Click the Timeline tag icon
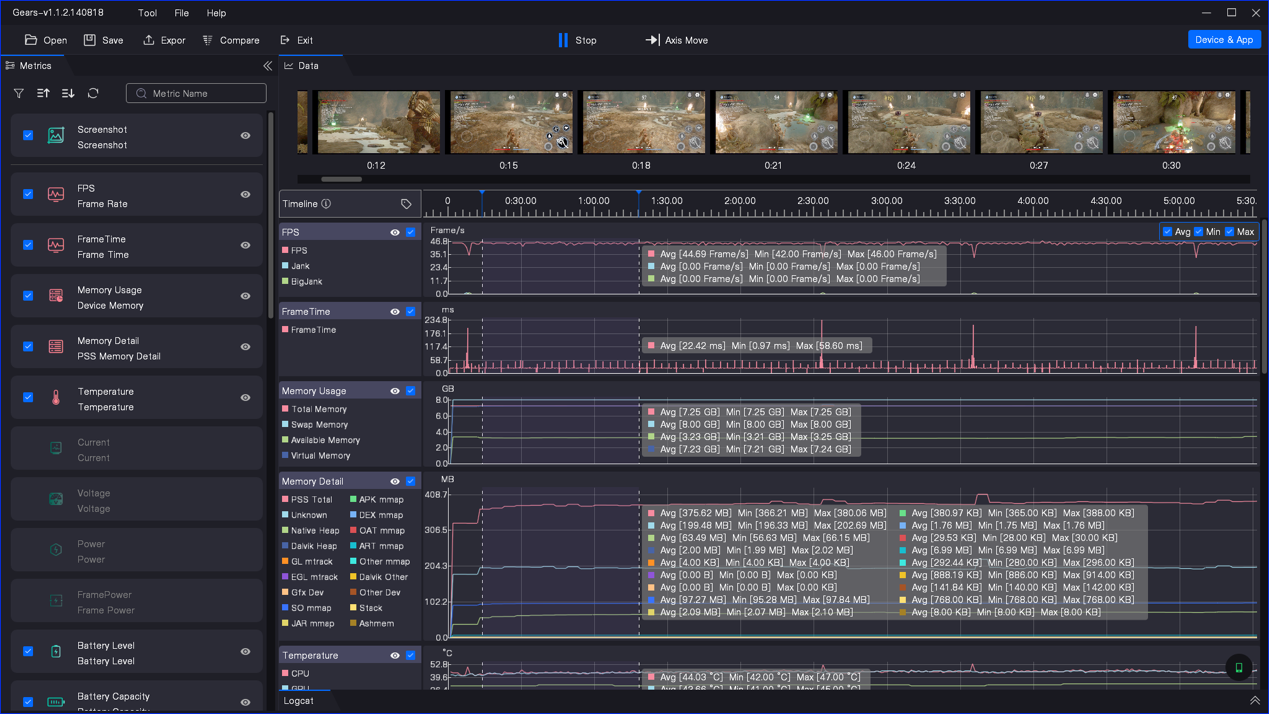This screenshot has height=714, width=1269. point(406,204)
